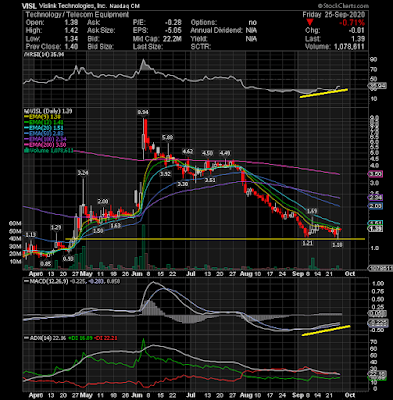The image size is (393, 400).
Task: Click the High value 1.42
Action: [x=71, y=31]
